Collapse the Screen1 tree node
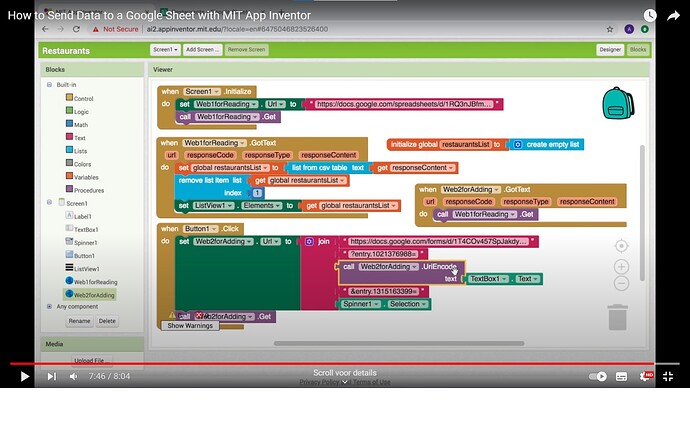 point(49,202)
